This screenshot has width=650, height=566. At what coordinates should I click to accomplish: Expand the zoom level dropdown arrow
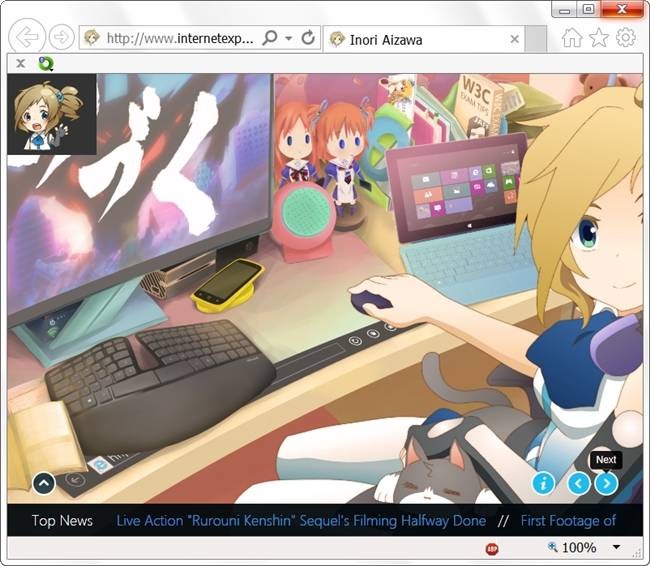coord(617,547)
